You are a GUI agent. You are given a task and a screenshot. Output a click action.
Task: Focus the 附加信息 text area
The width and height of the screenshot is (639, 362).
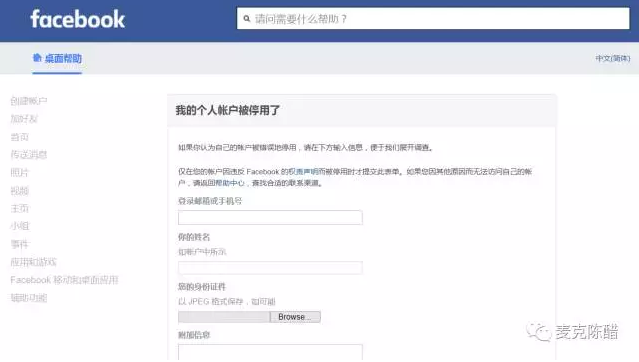[270, 353]
